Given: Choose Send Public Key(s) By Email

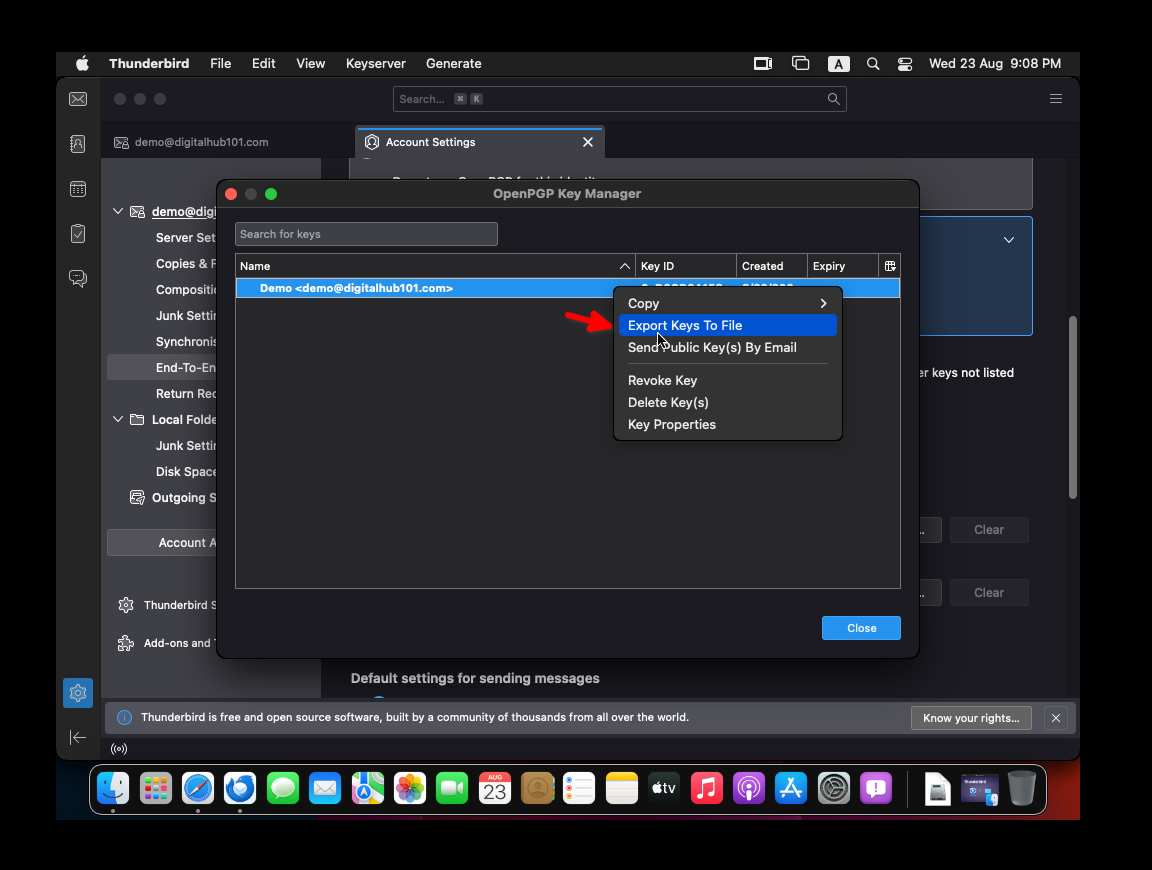Looking at the screenshot, I should tap(727, 348).
